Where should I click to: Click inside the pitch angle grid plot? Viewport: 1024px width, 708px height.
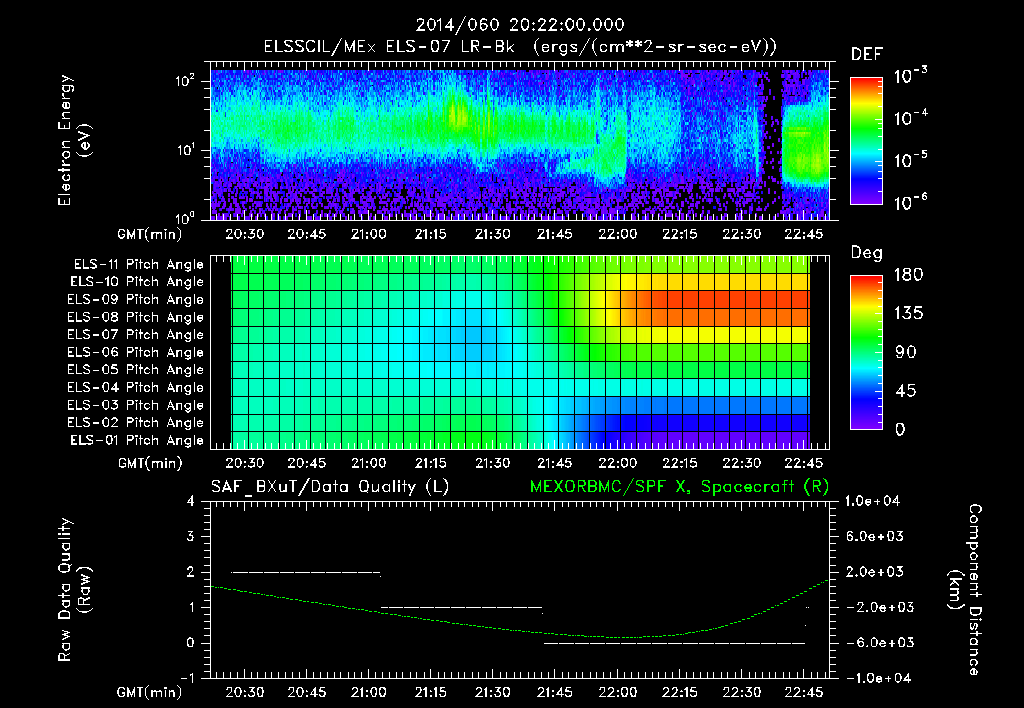(520, 352)
